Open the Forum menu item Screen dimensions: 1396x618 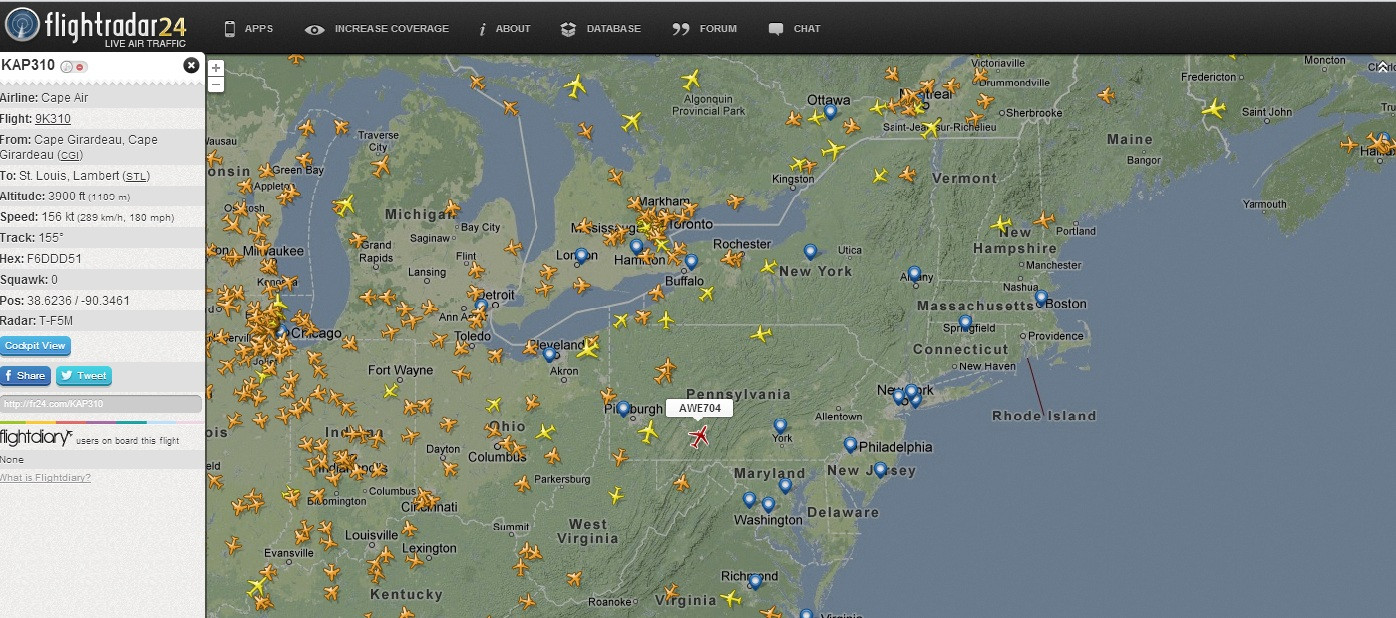click(x=705, y=29)
